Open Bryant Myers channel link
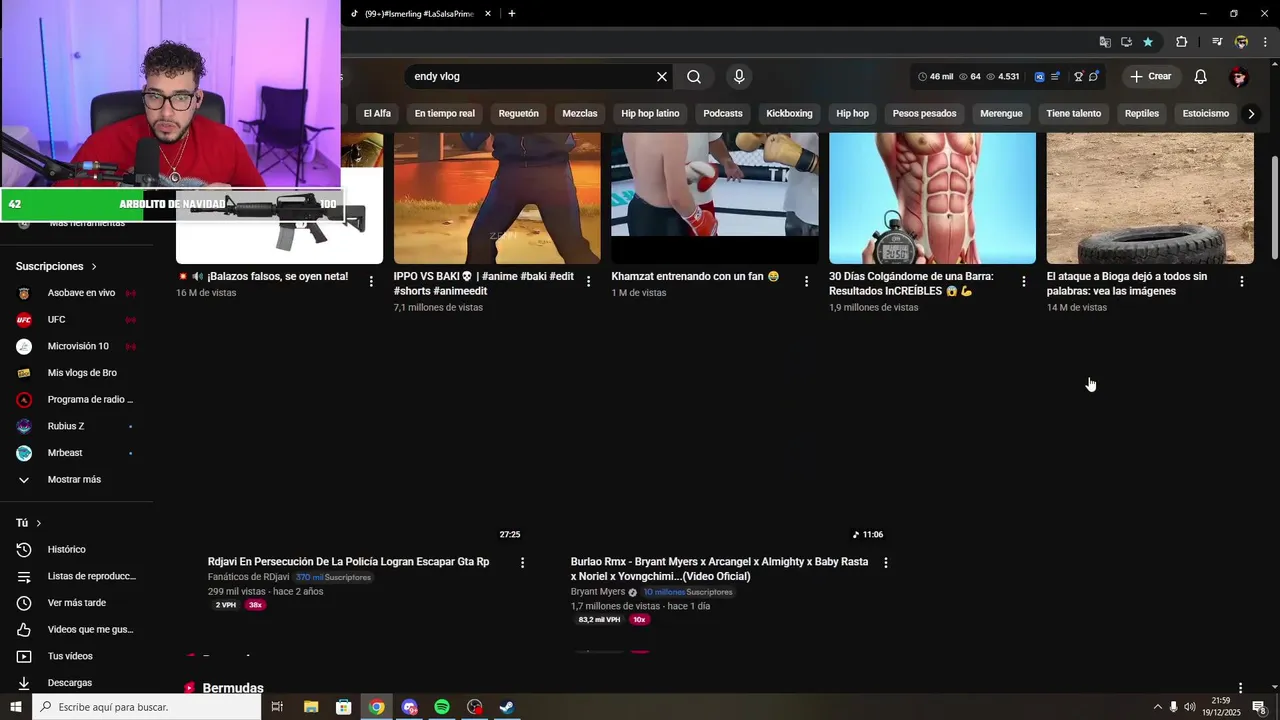Viewport: 1280px width, 720px height. tap(598, 592)
